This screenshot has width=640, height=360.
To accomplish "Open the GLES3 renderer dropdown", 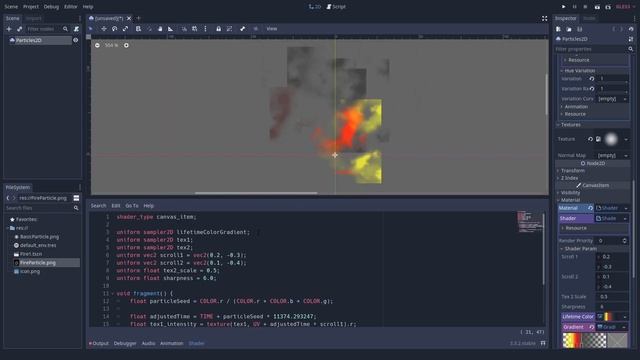I will coord(626,7).
